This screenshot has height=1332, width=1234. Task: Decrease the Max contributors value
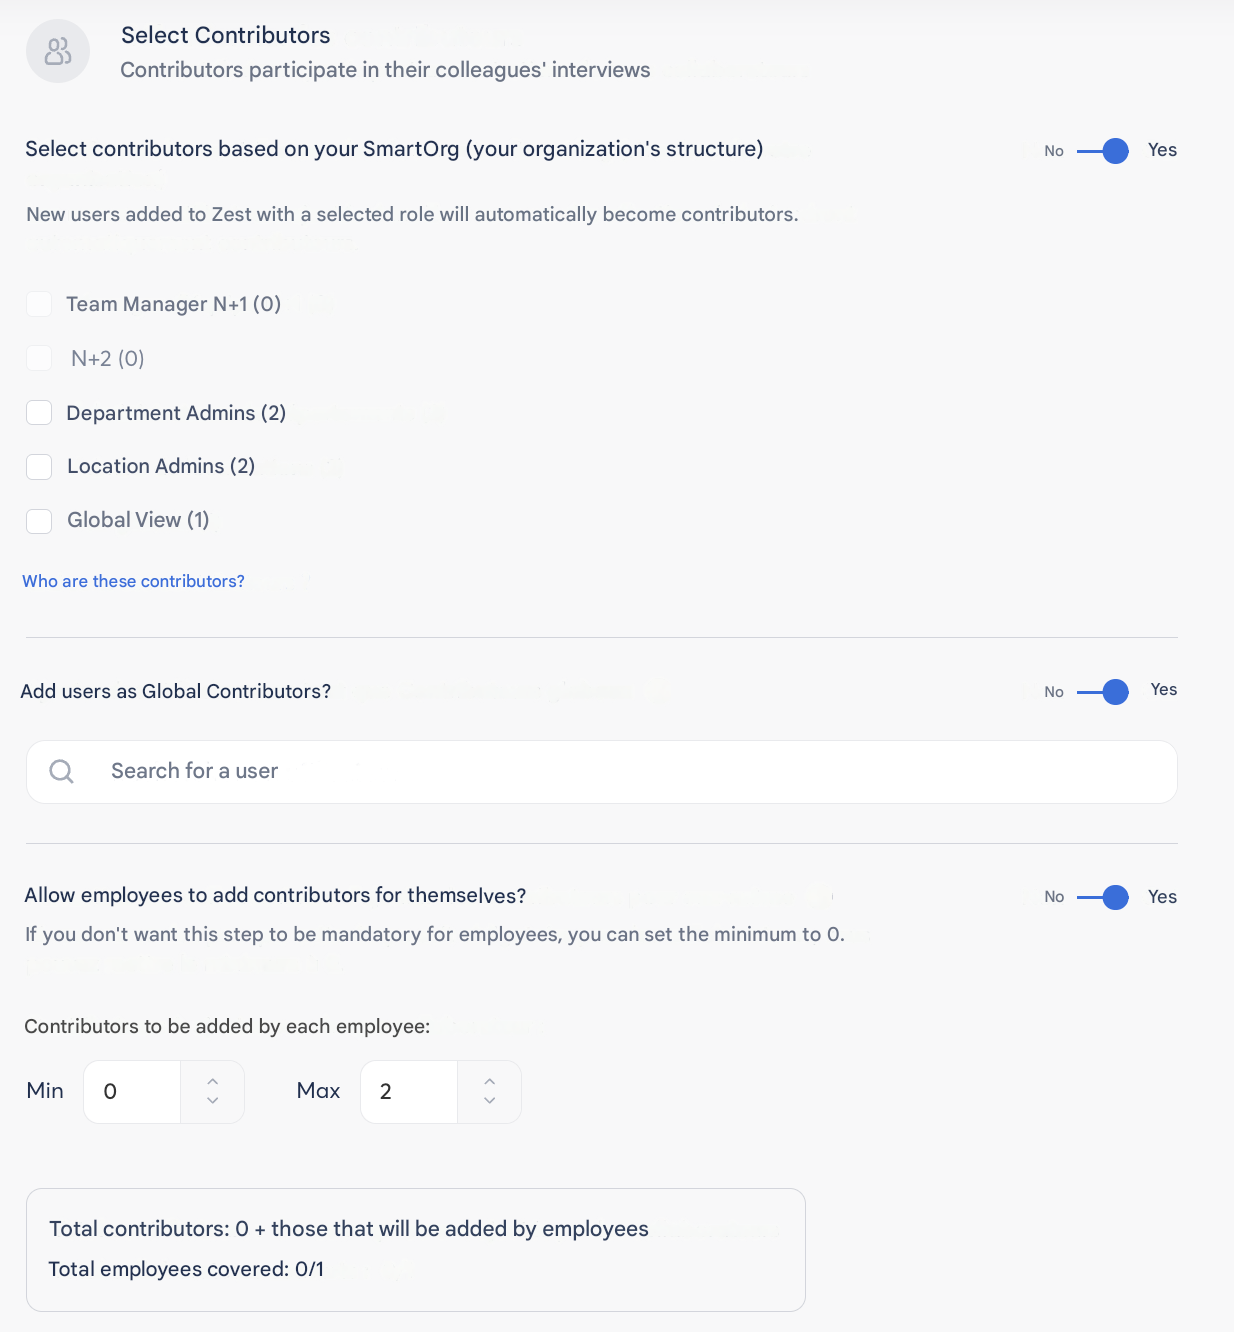[x=489, y=1101]
